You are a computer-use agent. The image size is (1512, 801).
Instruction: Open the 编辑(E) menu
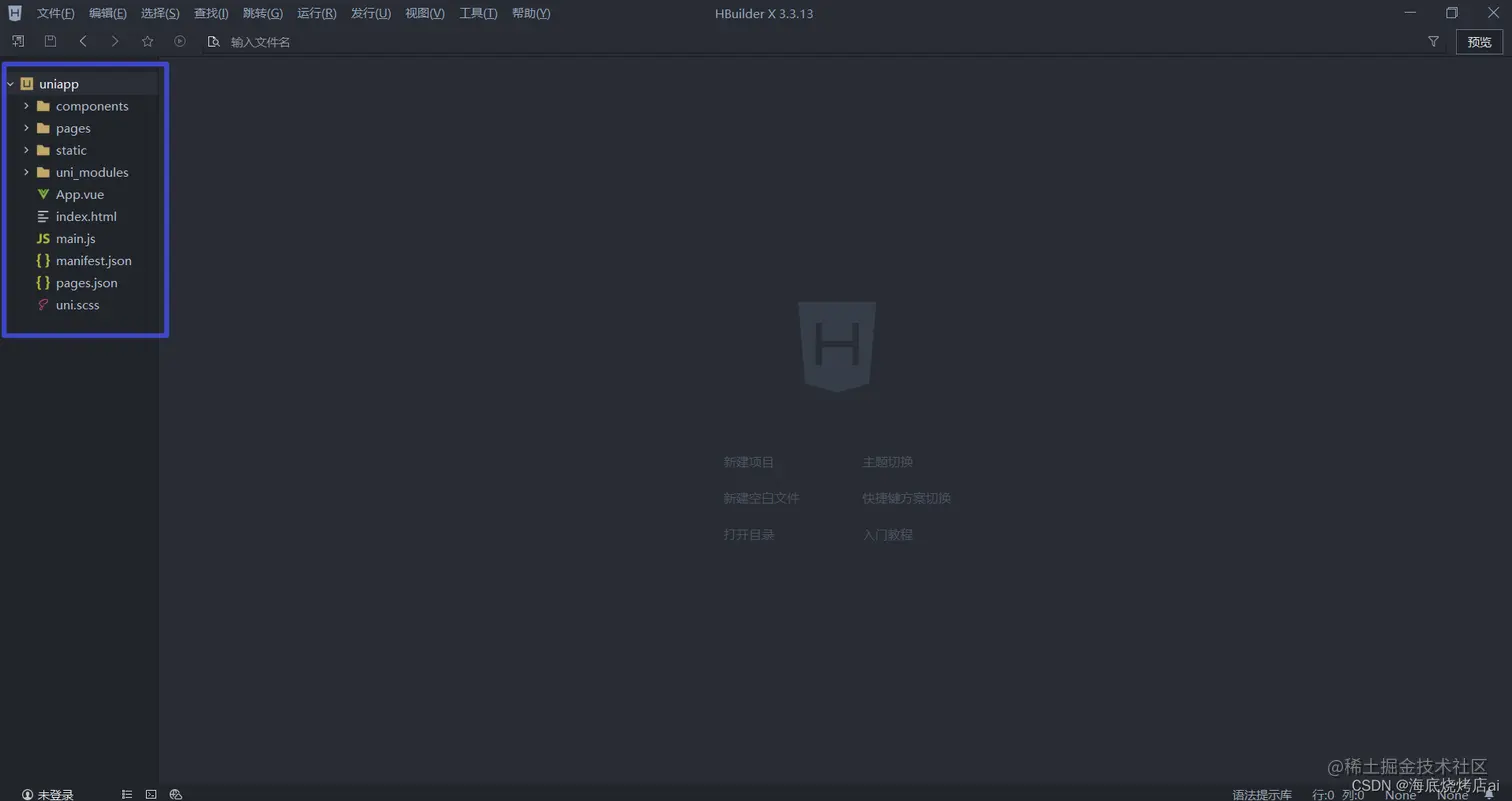click(x=108, y=13)
